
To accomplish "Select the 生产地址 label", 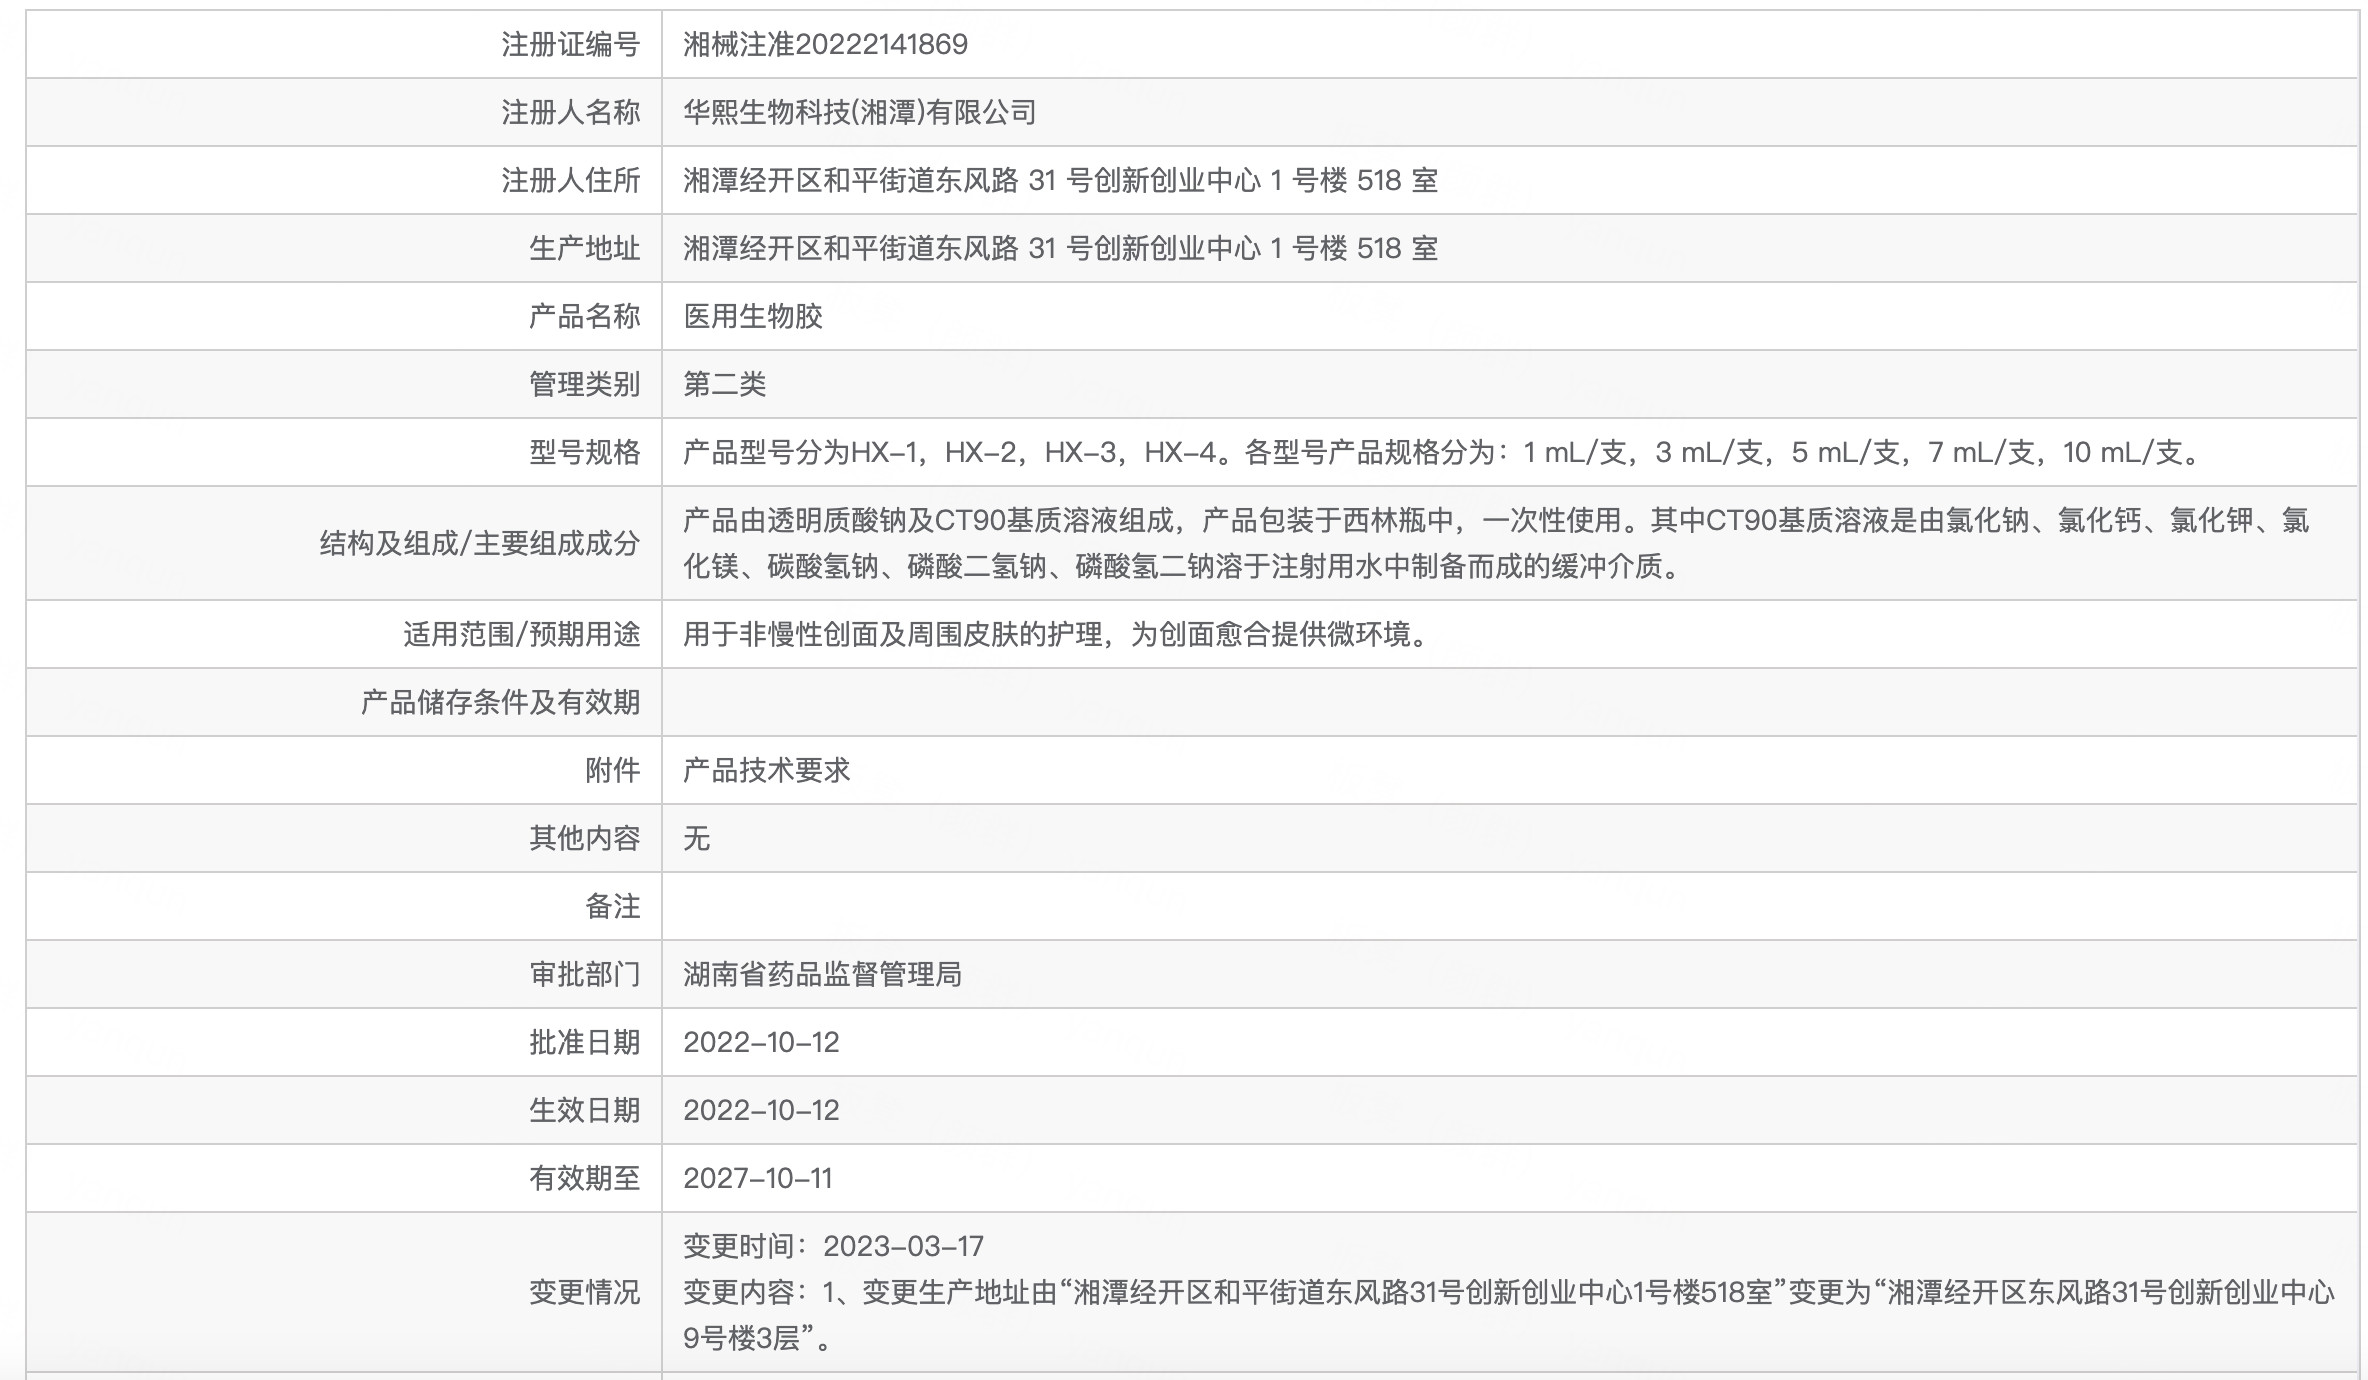I will [x=584, y=248].
